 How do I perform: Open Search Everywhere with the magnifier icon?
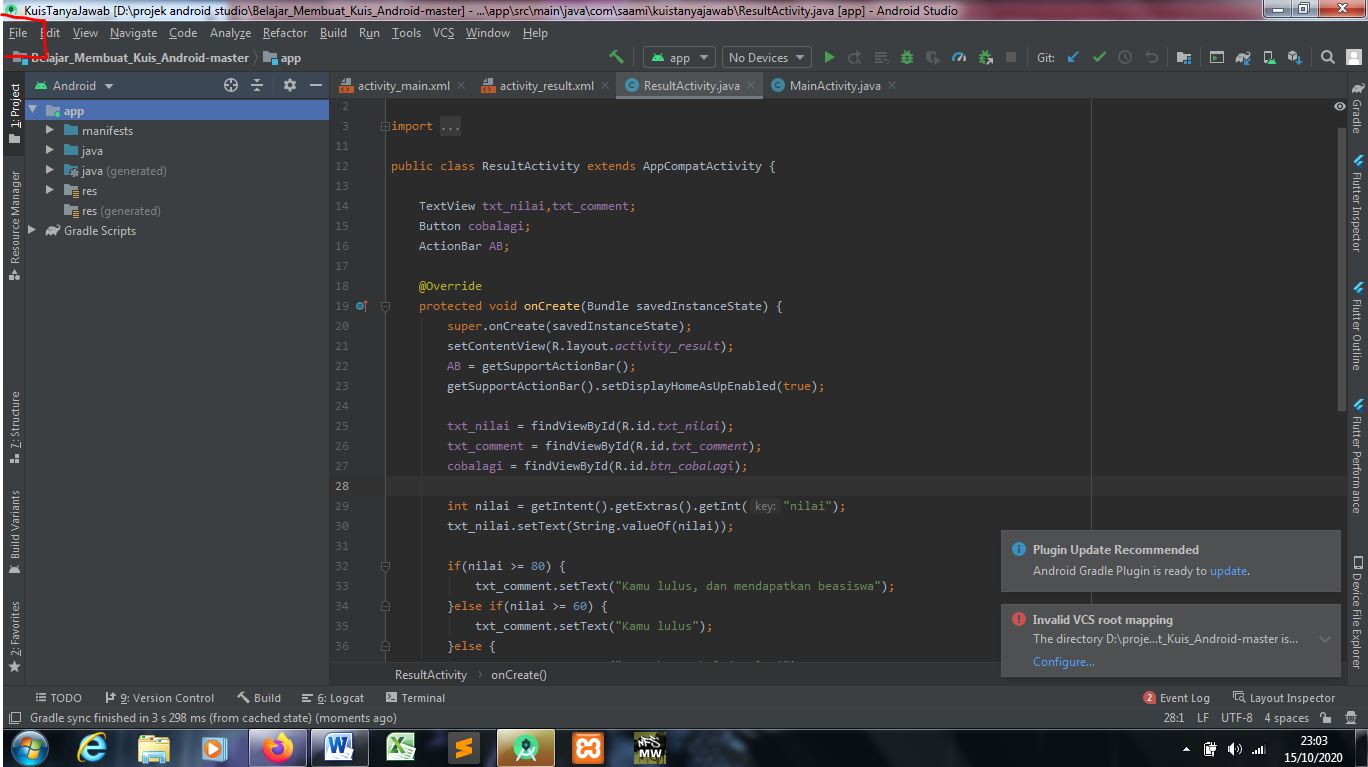click(1327, 57)
